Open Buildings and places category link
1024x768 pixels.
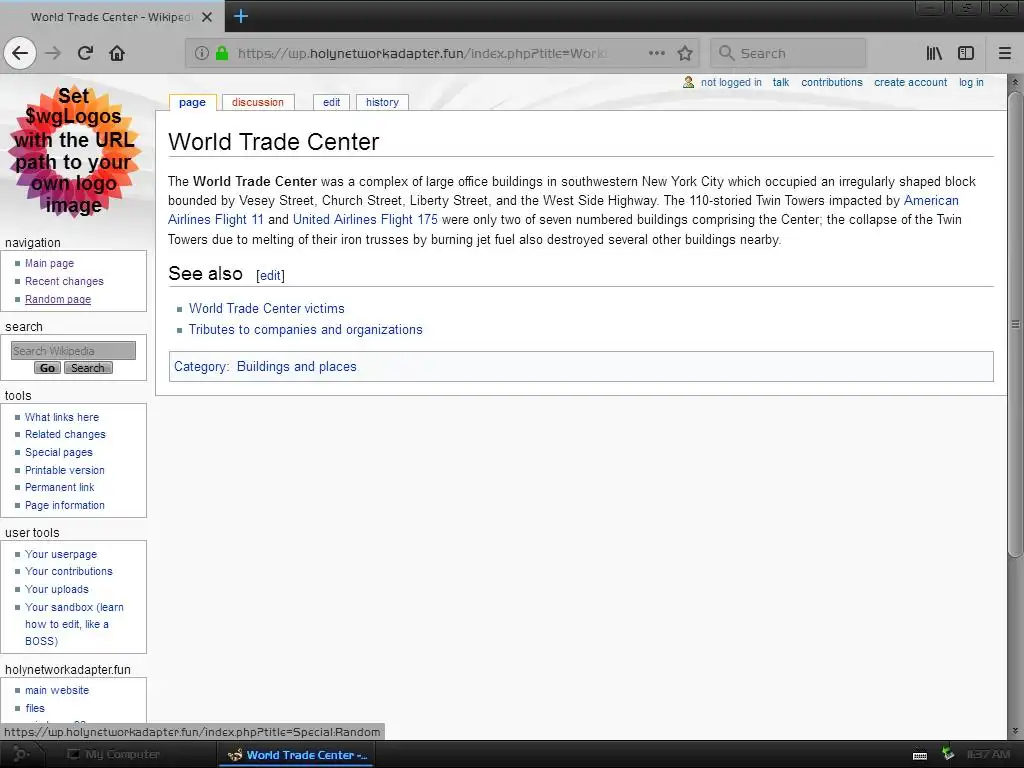point(296,366)
